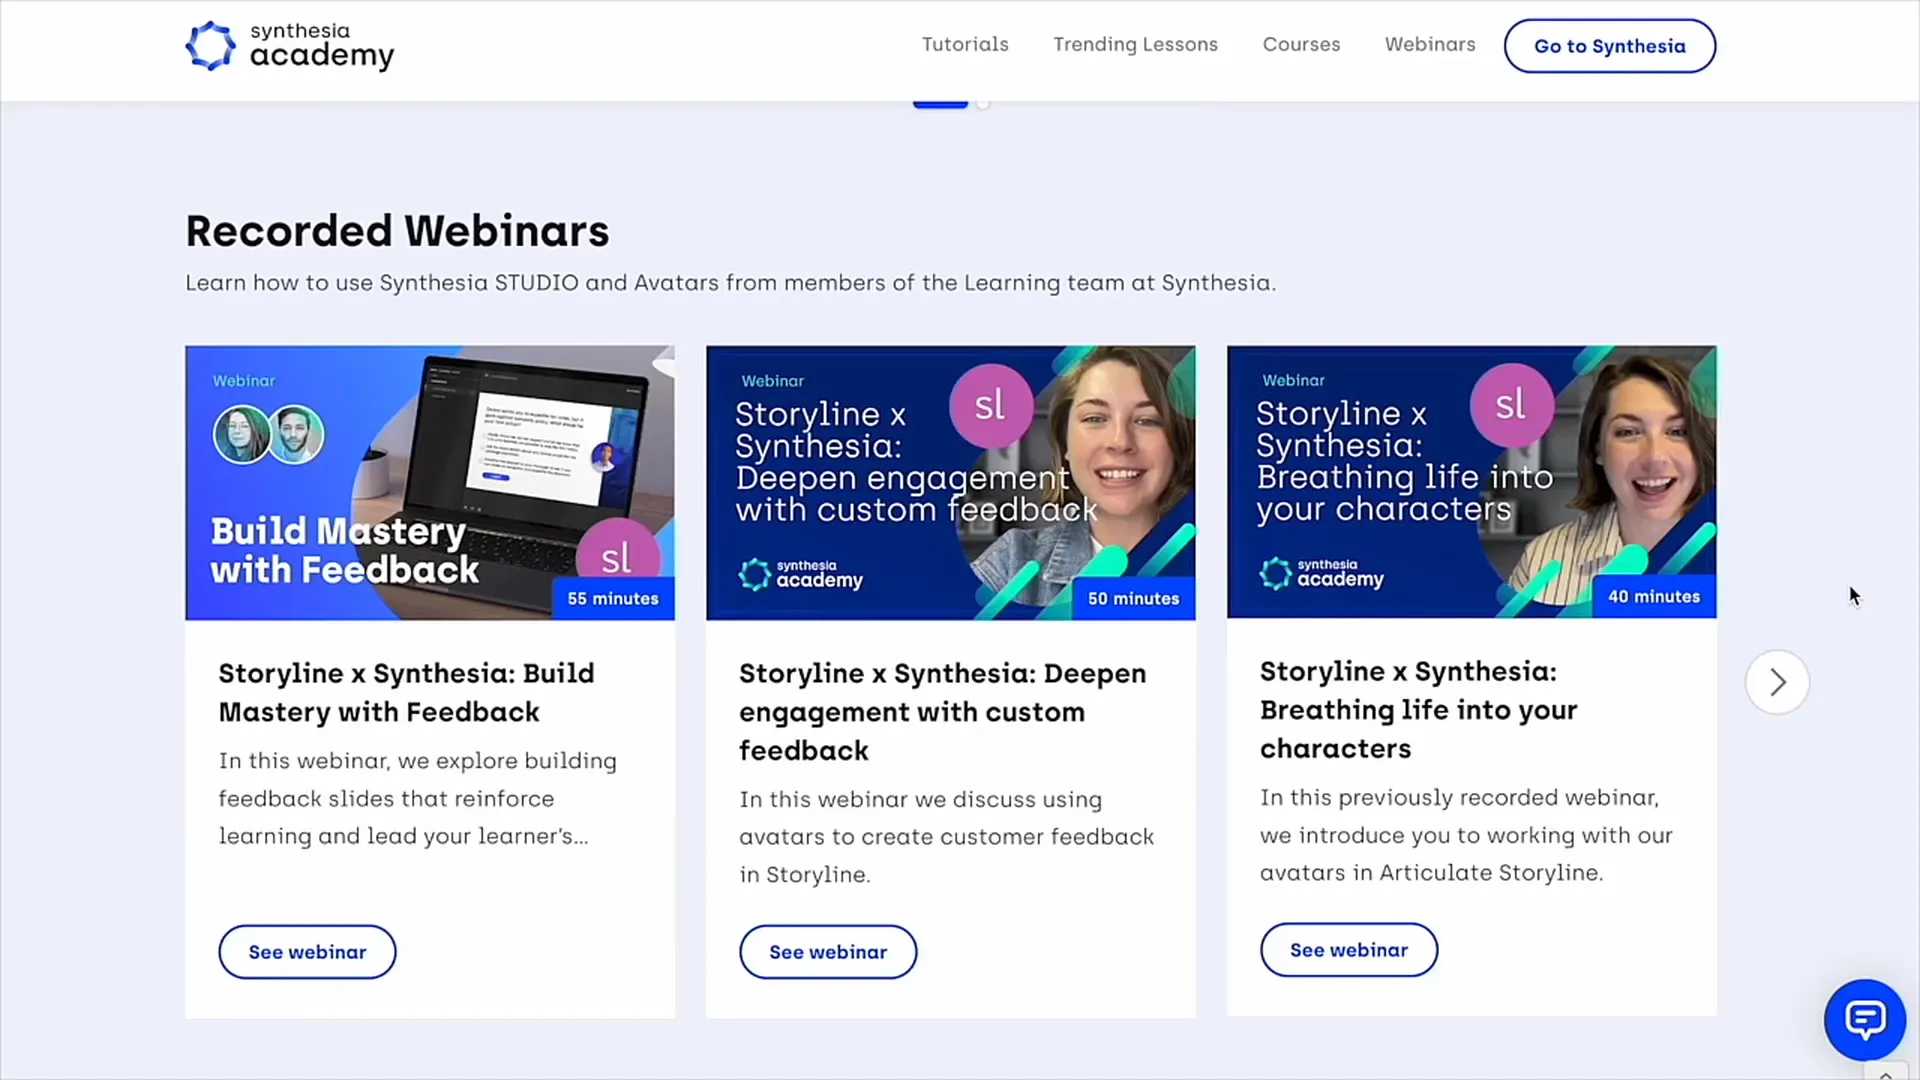Click See webinar for Deepen engagement webinar
This screenshot has height=1080, width=1920.
(x=828, y=952)
